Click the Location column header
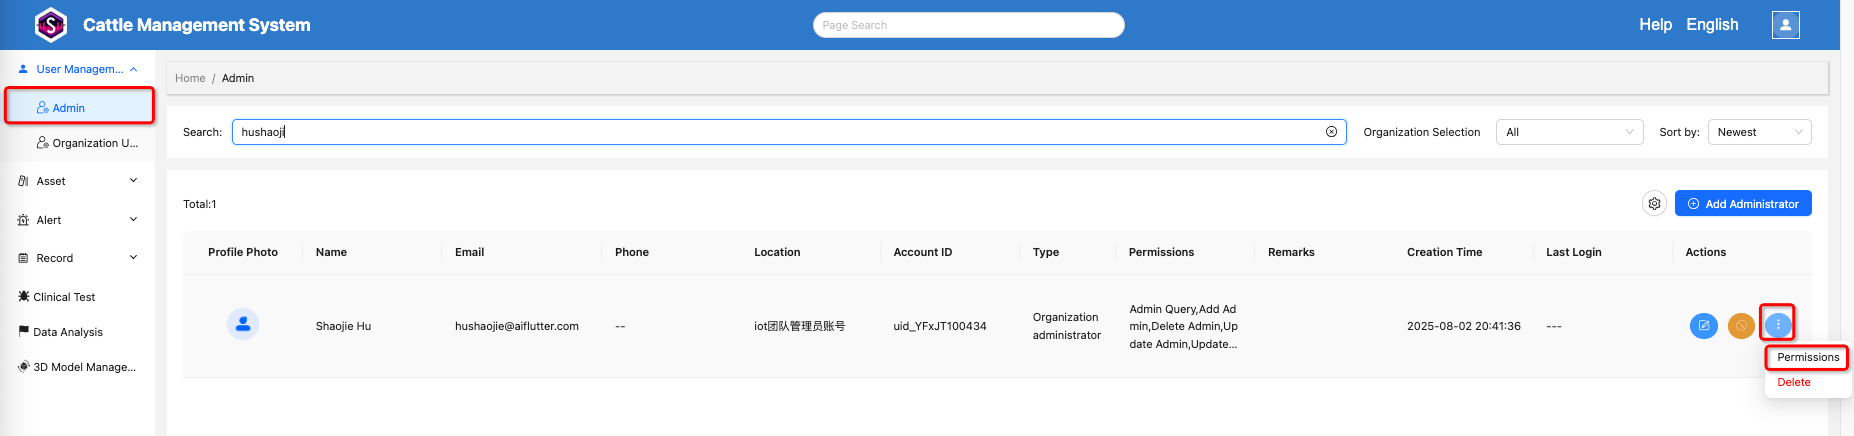1854x436 pixels. click(777, 252)
